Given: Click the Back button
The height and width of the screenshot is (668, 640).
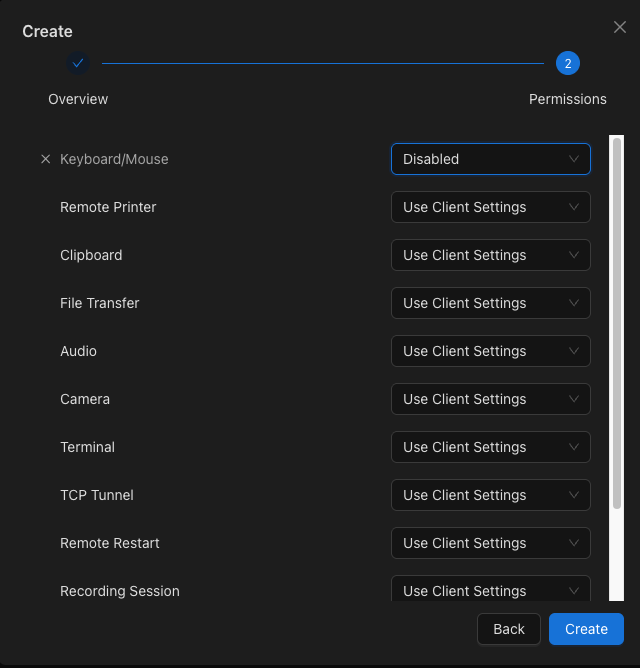Looking at the screenshot, I should (509, 629).
